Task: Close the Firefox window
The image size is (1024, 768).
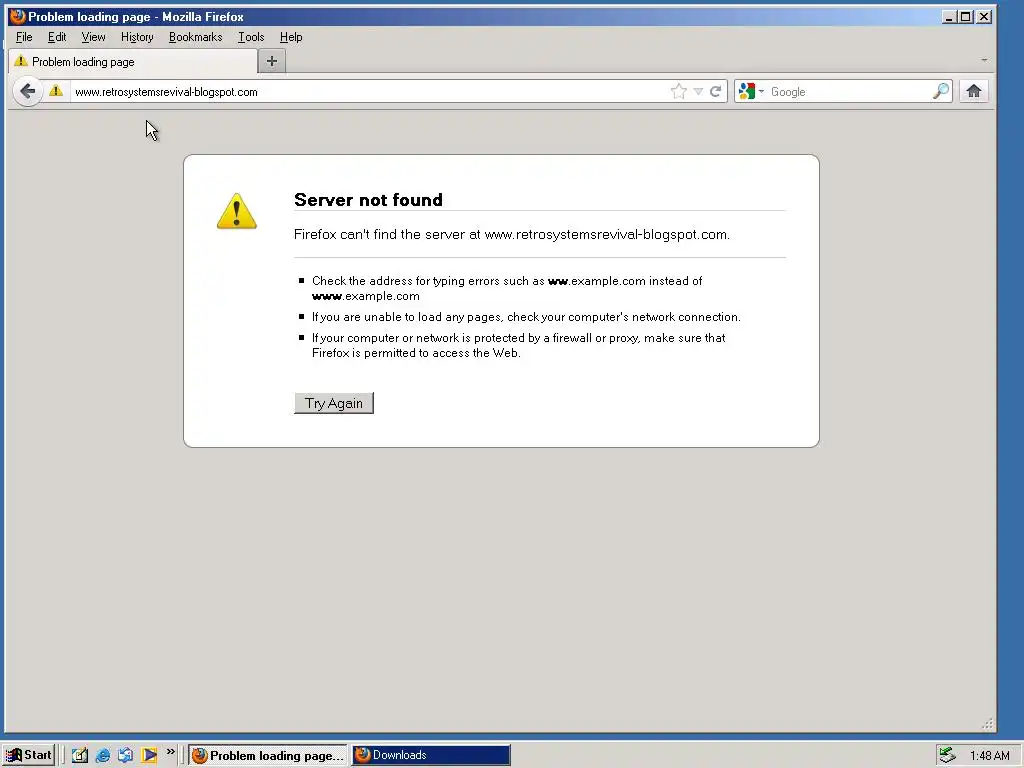Action: click(984, 16)
